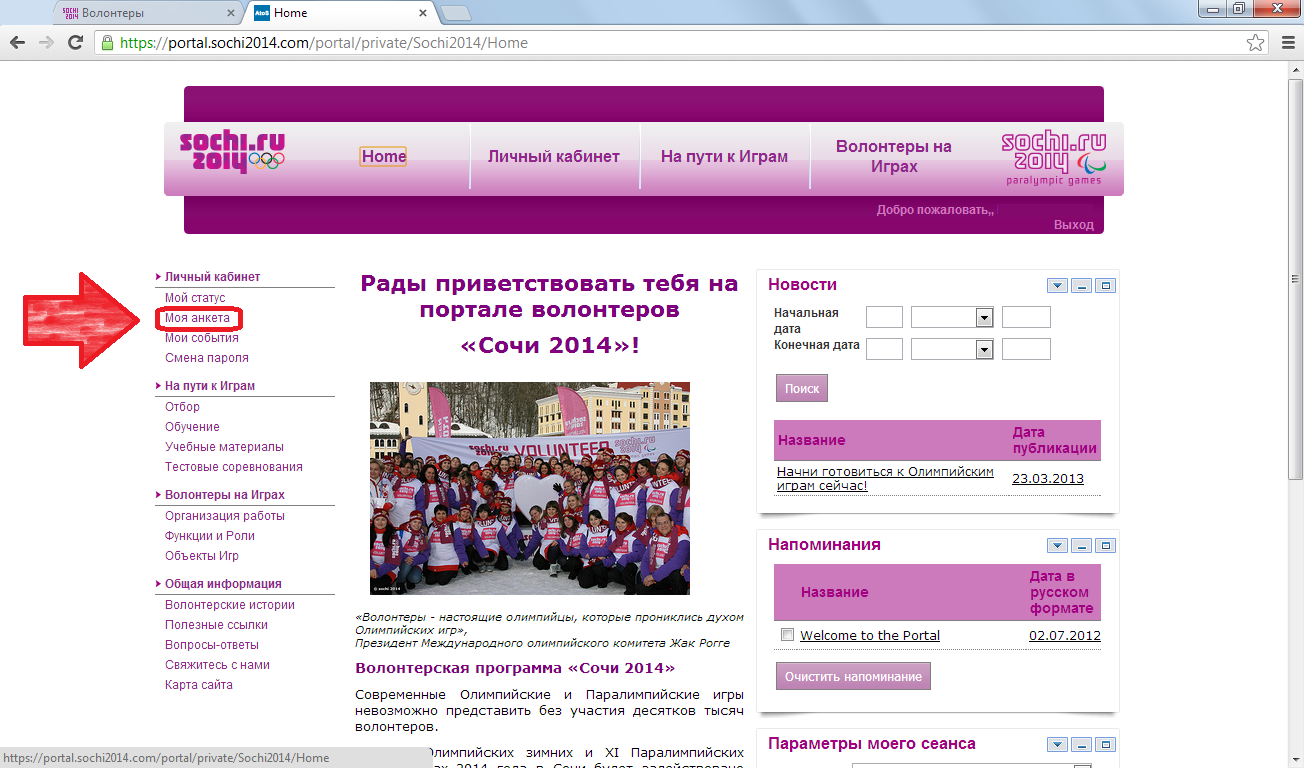
Task: Select the Home navigation tab
Action: (x=384, y=157)
